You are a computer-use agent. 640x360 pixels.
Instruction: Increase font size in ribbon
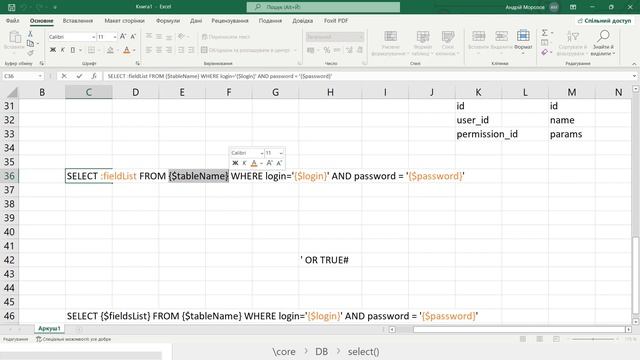(123, 37)
